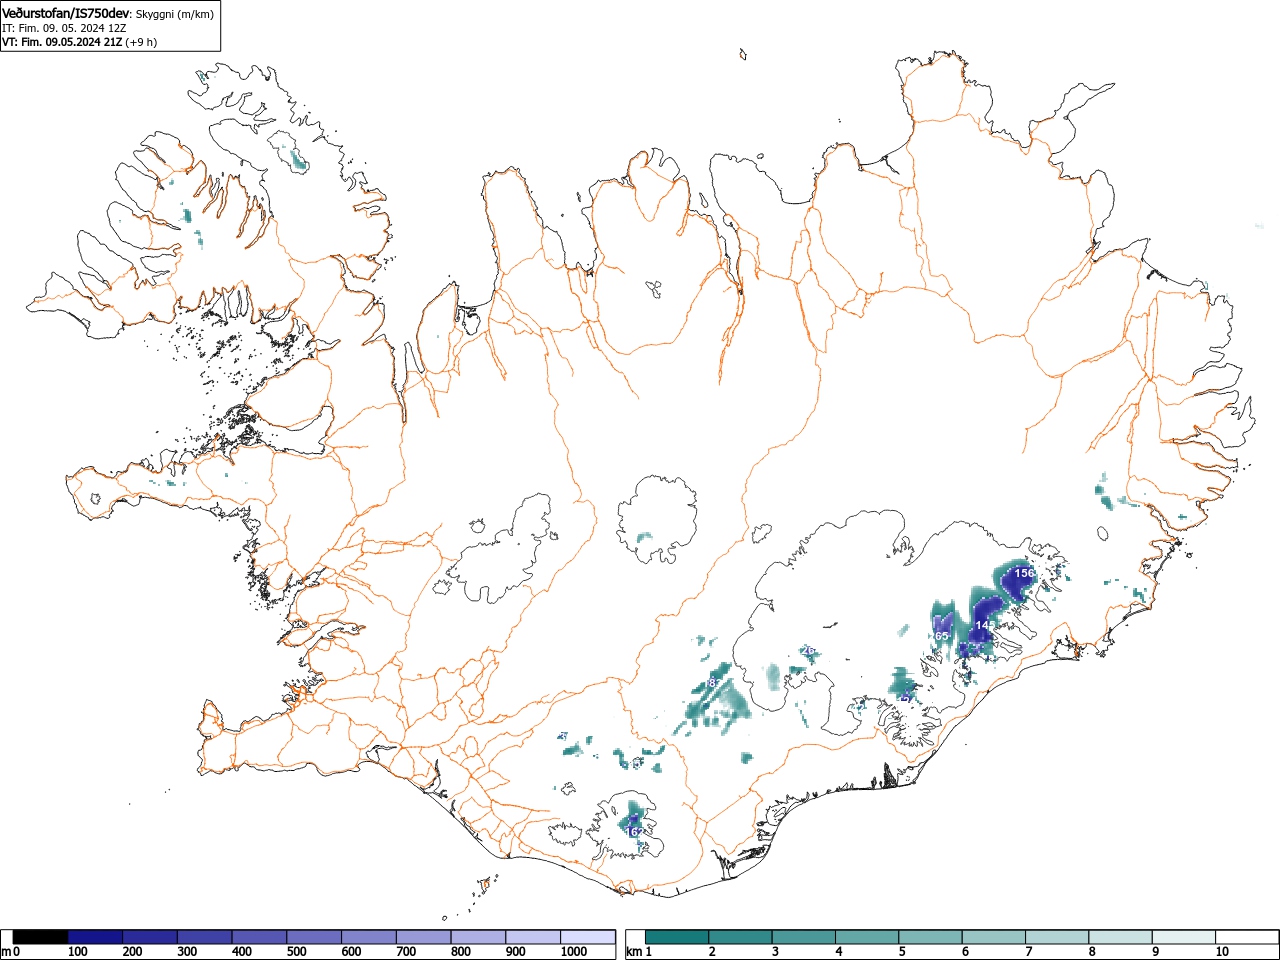This screenshot has width=1280, height=960.
Task: Click the '145' visibility value on the map
Action: click(985, 626)
